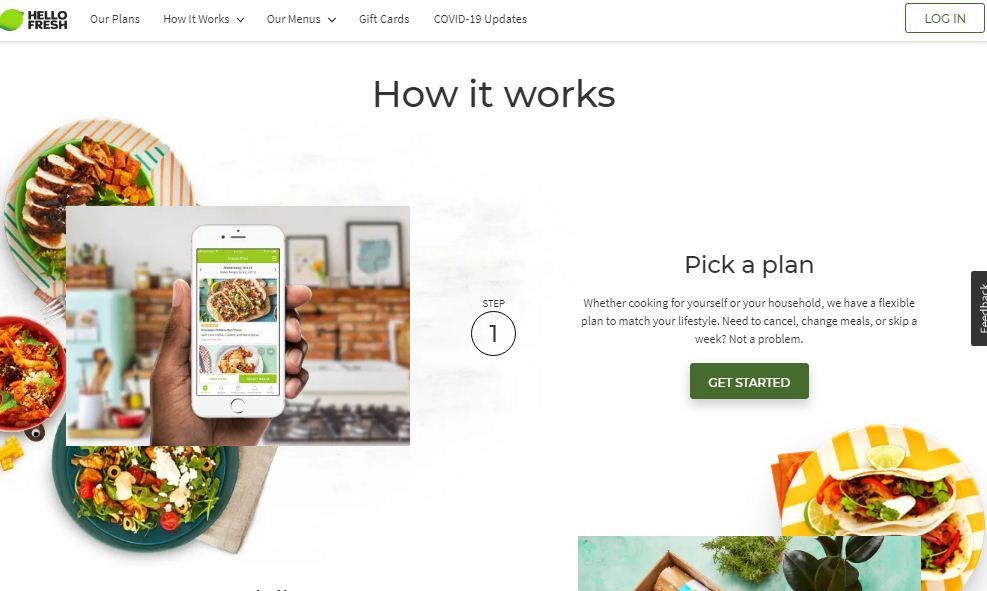The image size is (987, 591).
Task: Click the green GET STARTED button
Action: point(749,381)
